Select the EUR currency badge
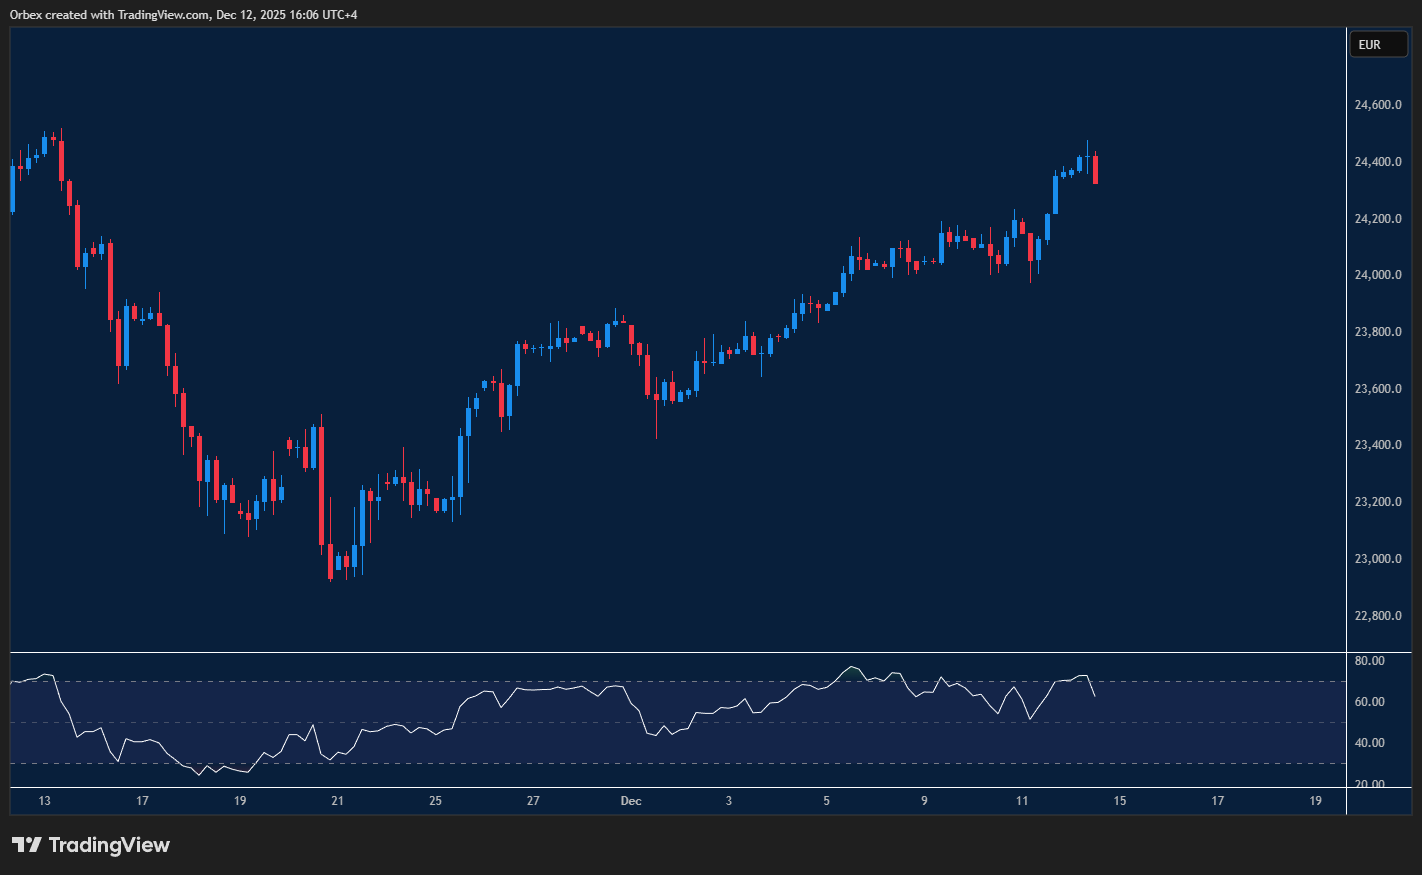This screenshot has height=875, width=1422. pos(1378,44)
